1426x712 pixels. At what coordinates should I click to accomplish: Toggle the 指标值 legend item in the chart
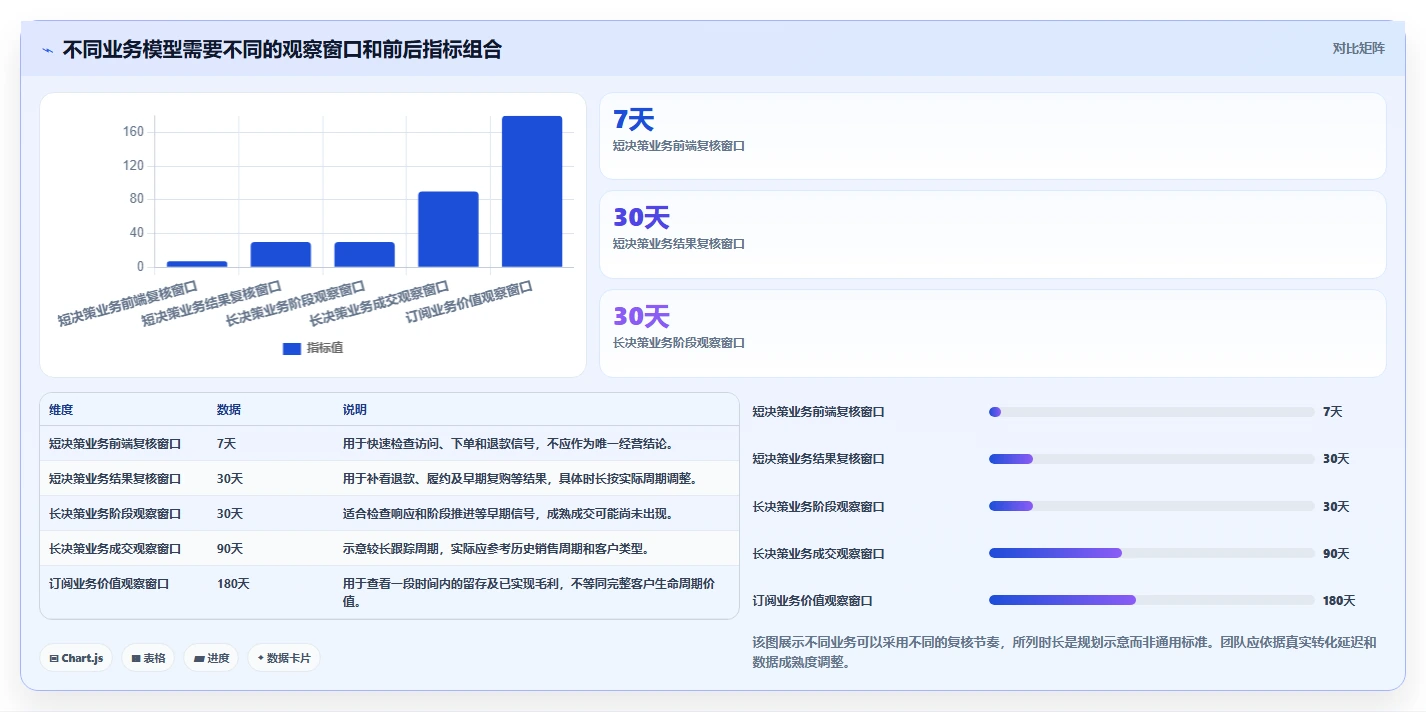pos(313,348)
